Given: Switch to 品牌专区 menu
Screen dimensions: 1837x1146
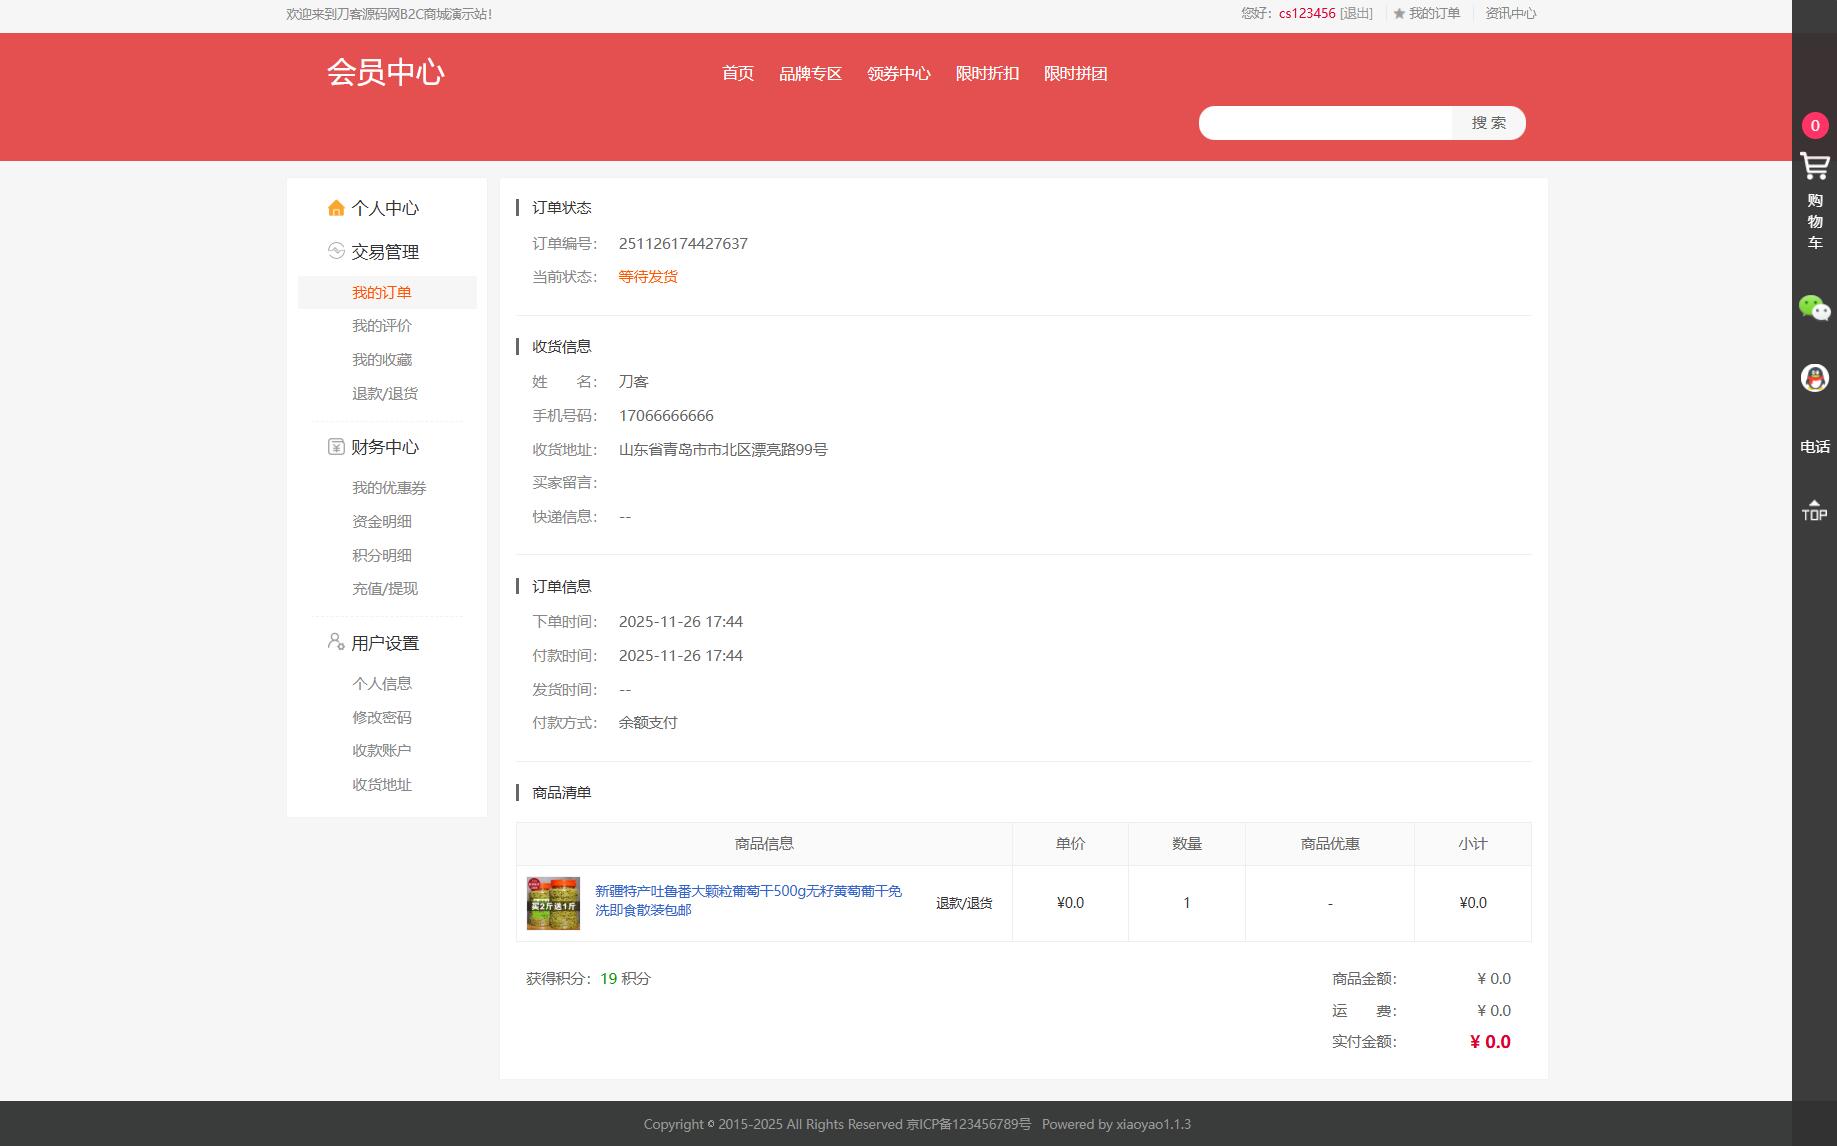Looking at the screenshot, I should (x=810, y=73).
